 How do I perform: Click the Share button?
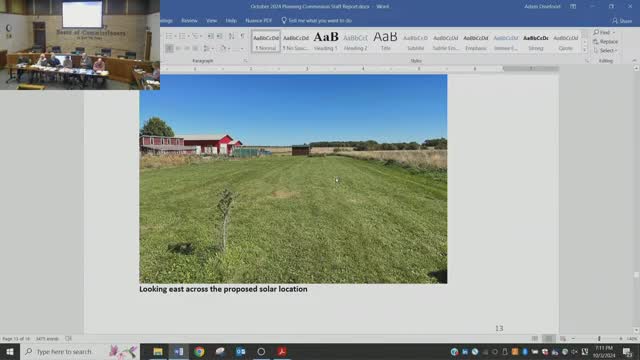(x=622, y=21)
